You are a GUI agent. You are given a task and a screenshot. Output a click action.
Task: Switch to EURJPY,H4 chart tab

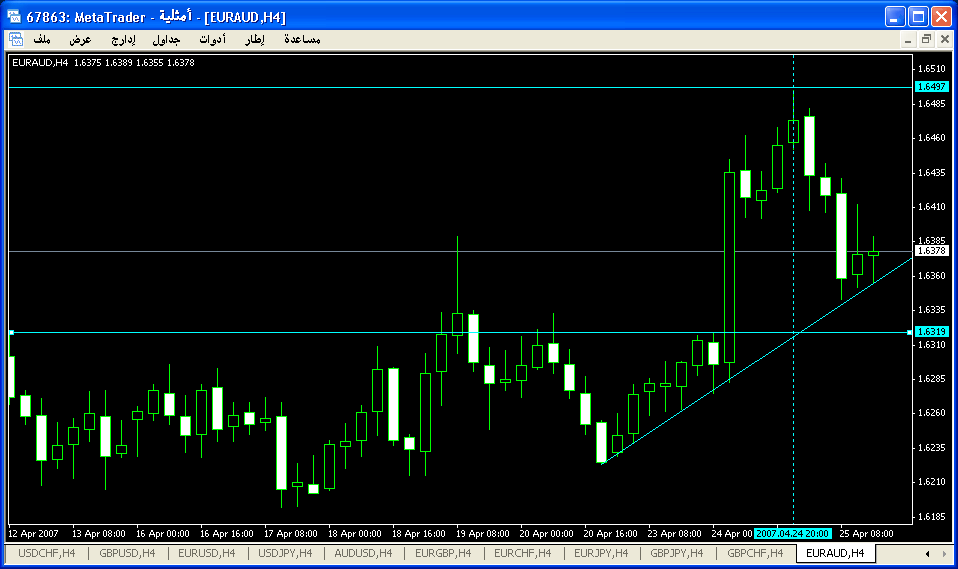tap(601, 554)
